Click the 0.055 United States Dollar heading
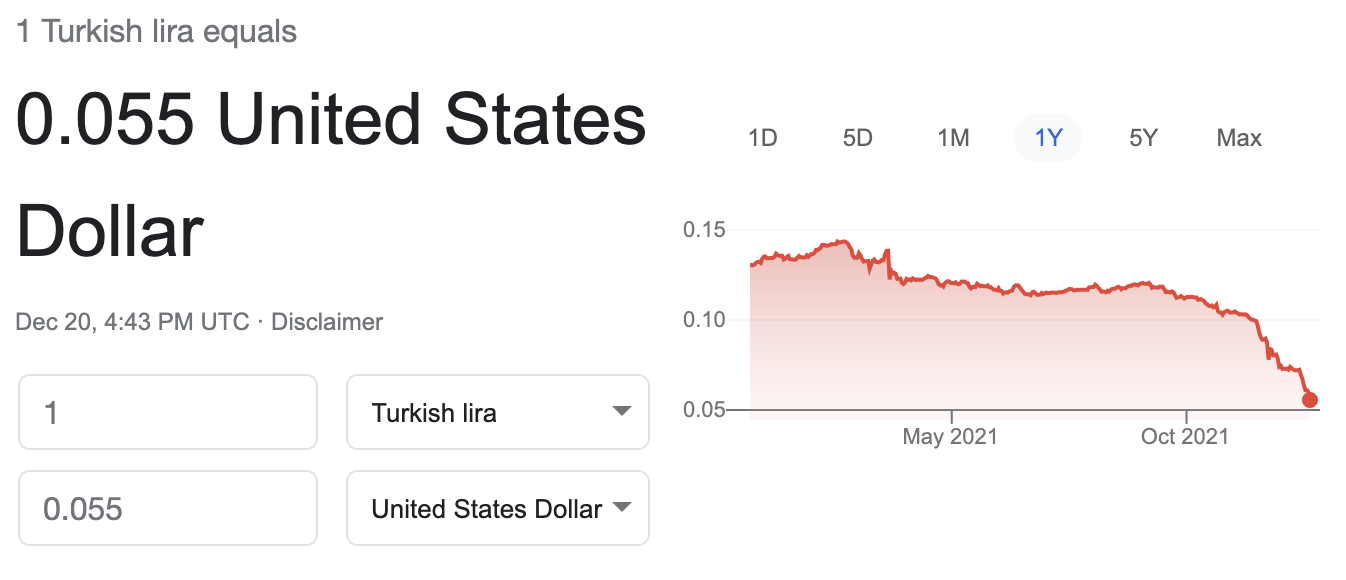 pyautogui.click(x=331, y=176)
